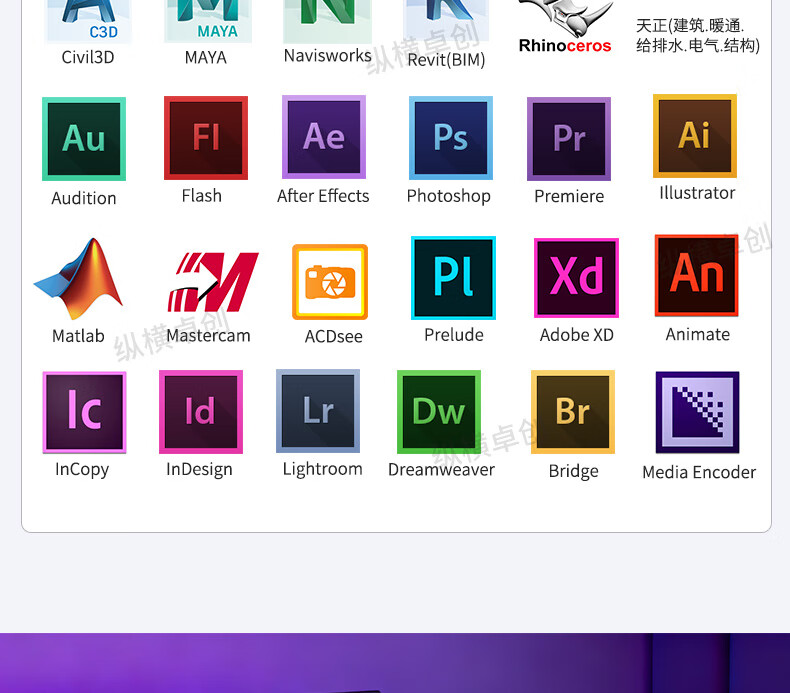Open the InDesign Id icon
This screenshot has width=790, height=693.
[201, 412]
